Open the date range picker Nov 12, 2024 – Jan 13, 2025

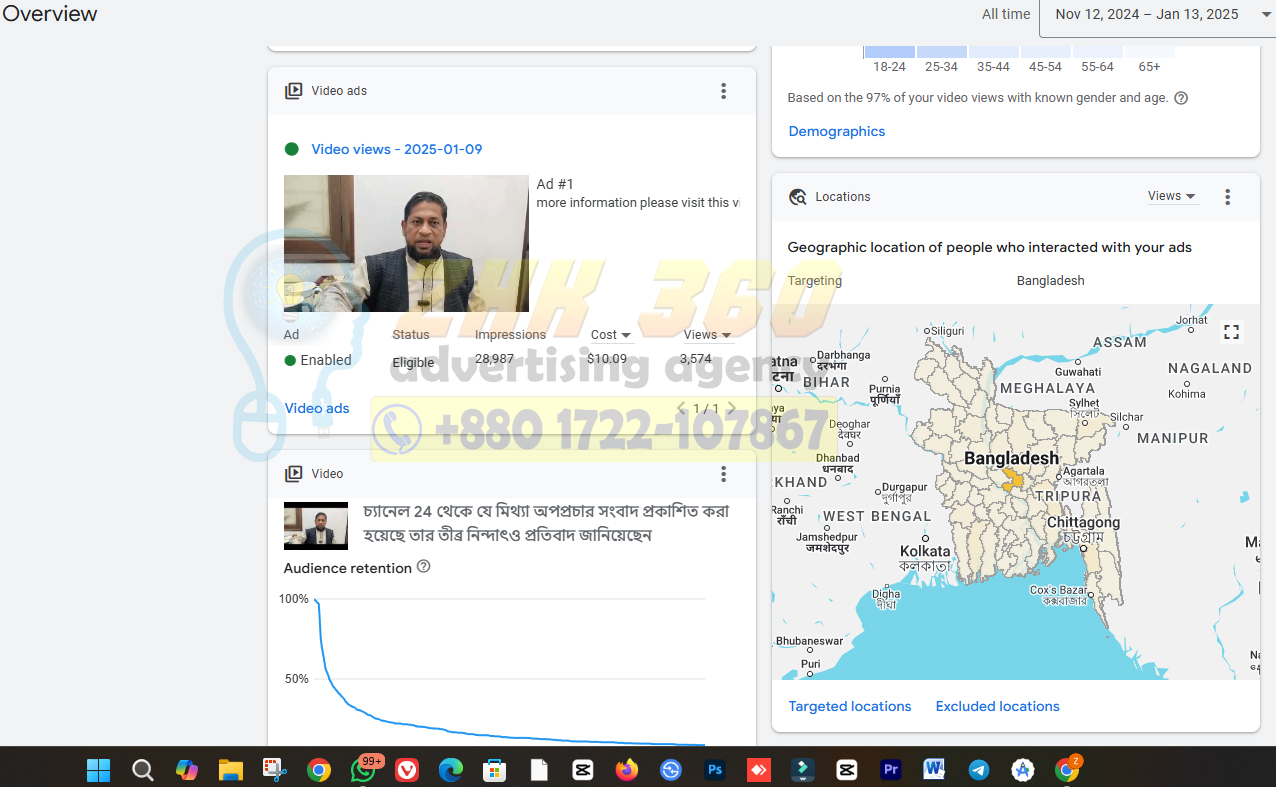point(1158,15)
